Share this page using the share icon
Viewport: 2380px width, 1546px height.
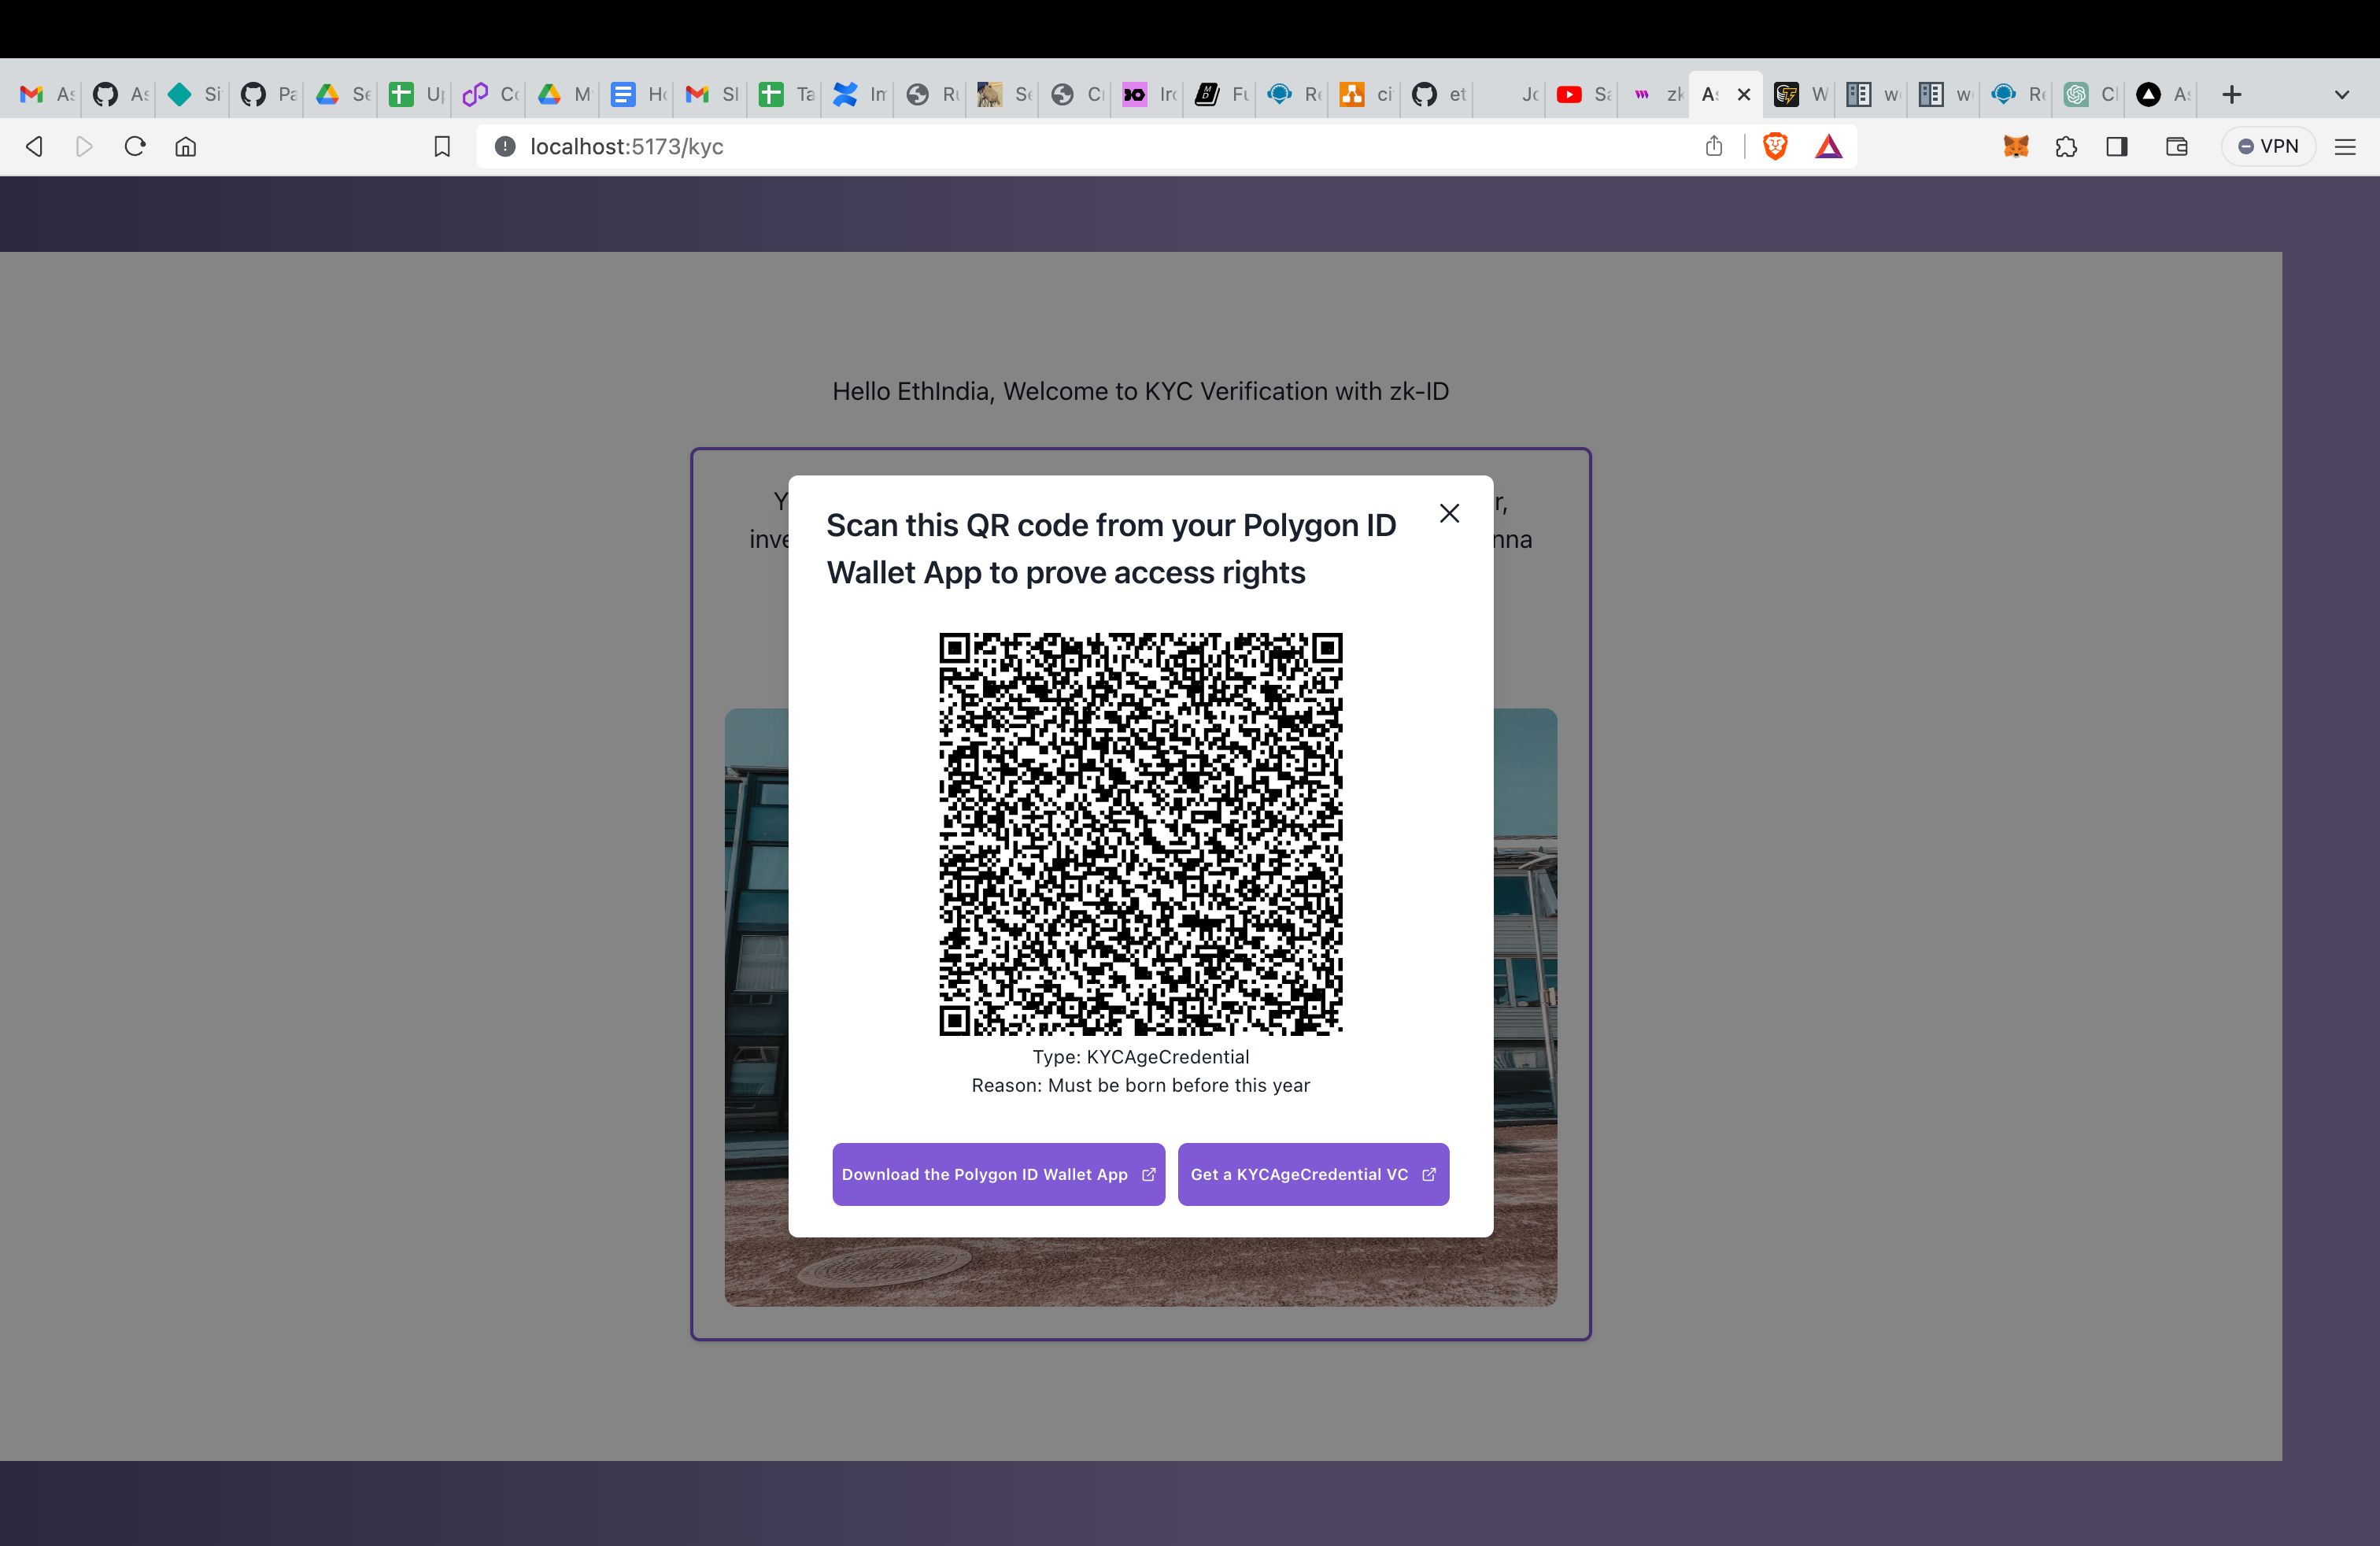(x=1714, y=146)
